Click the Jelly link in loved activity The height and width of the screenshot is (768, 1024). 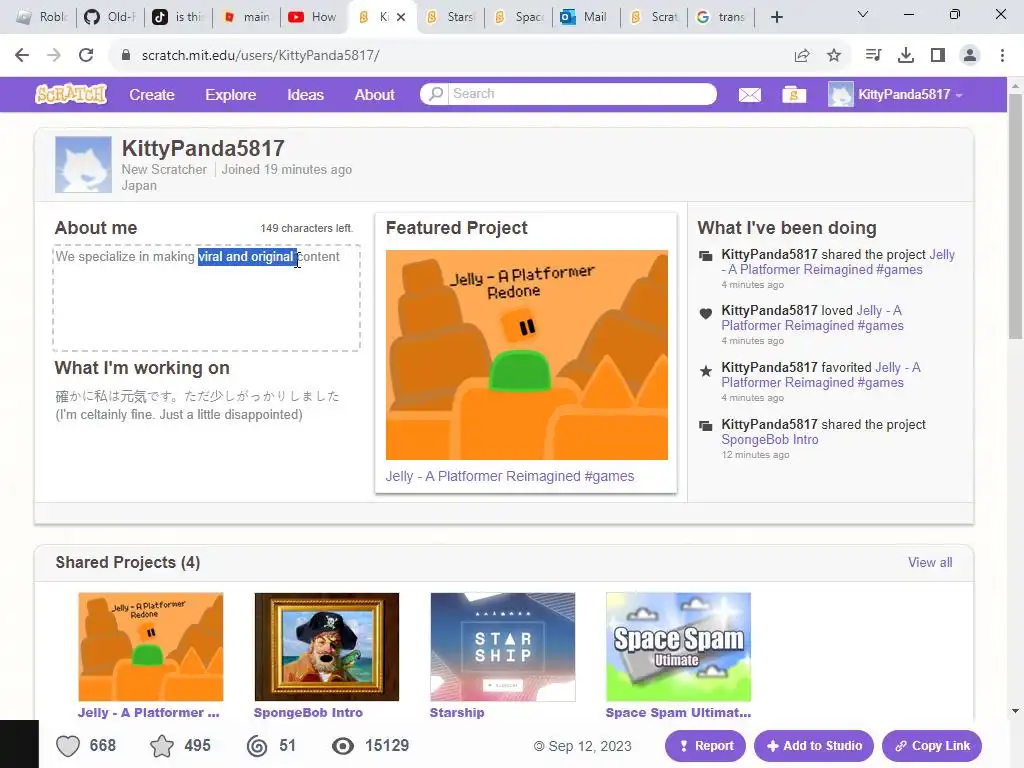812,318
